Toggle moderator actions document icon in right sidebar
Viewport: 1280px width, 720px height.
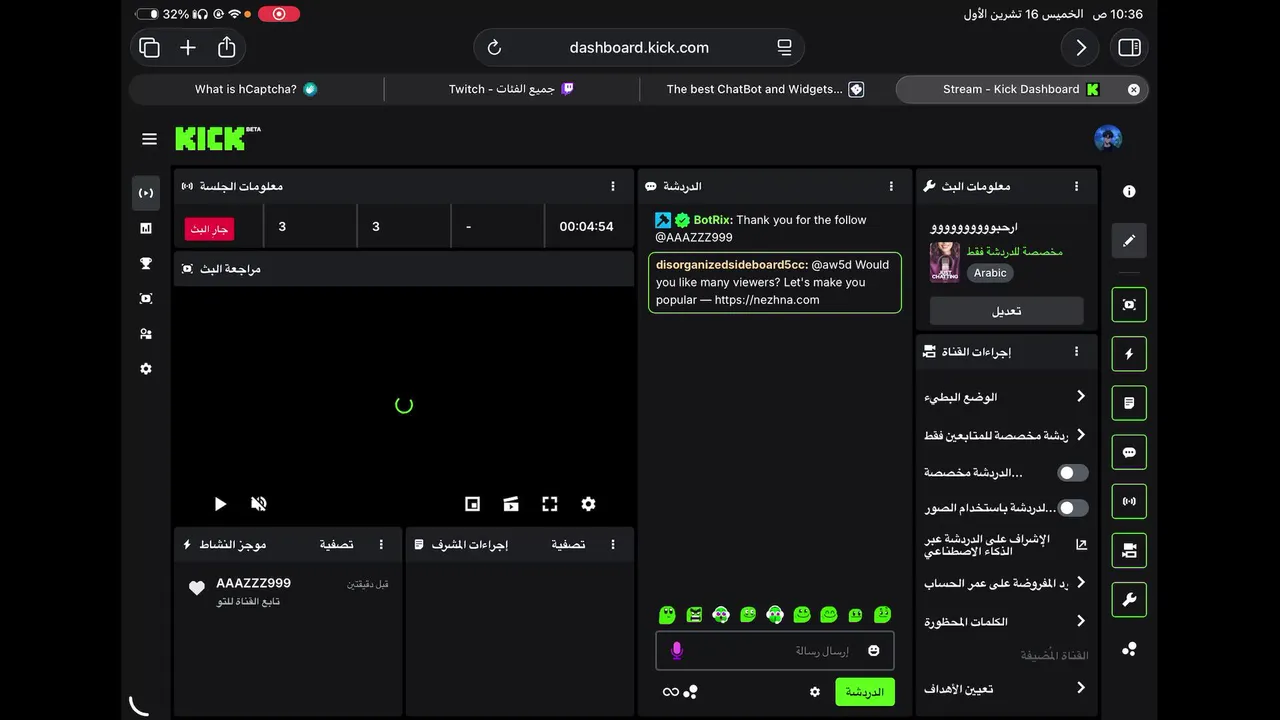coord(1129,403)
